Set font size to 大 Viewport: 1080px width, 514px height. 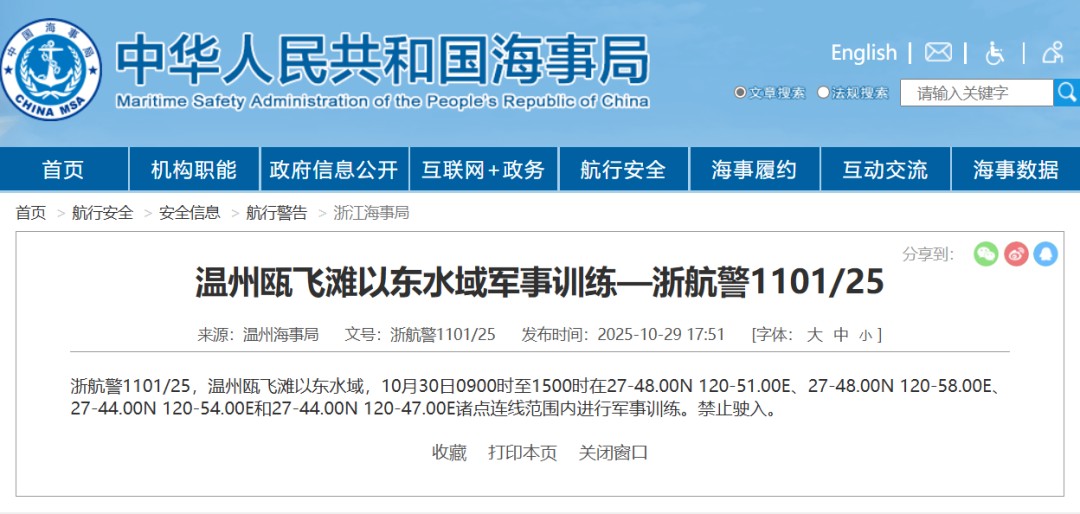point(815,335)
